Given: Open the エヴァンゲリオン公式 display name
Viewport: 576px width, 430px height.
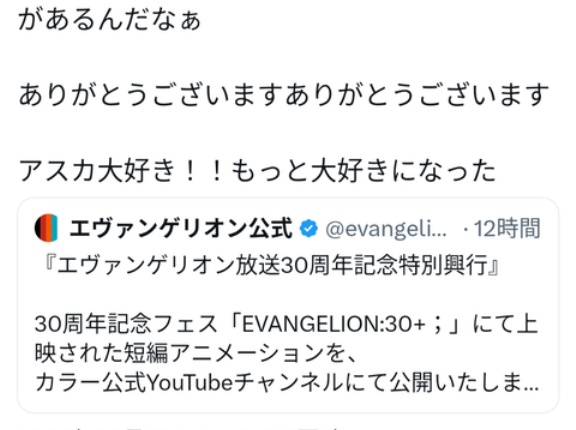Looking at the screenshot, I should click(x=181, y=228).
